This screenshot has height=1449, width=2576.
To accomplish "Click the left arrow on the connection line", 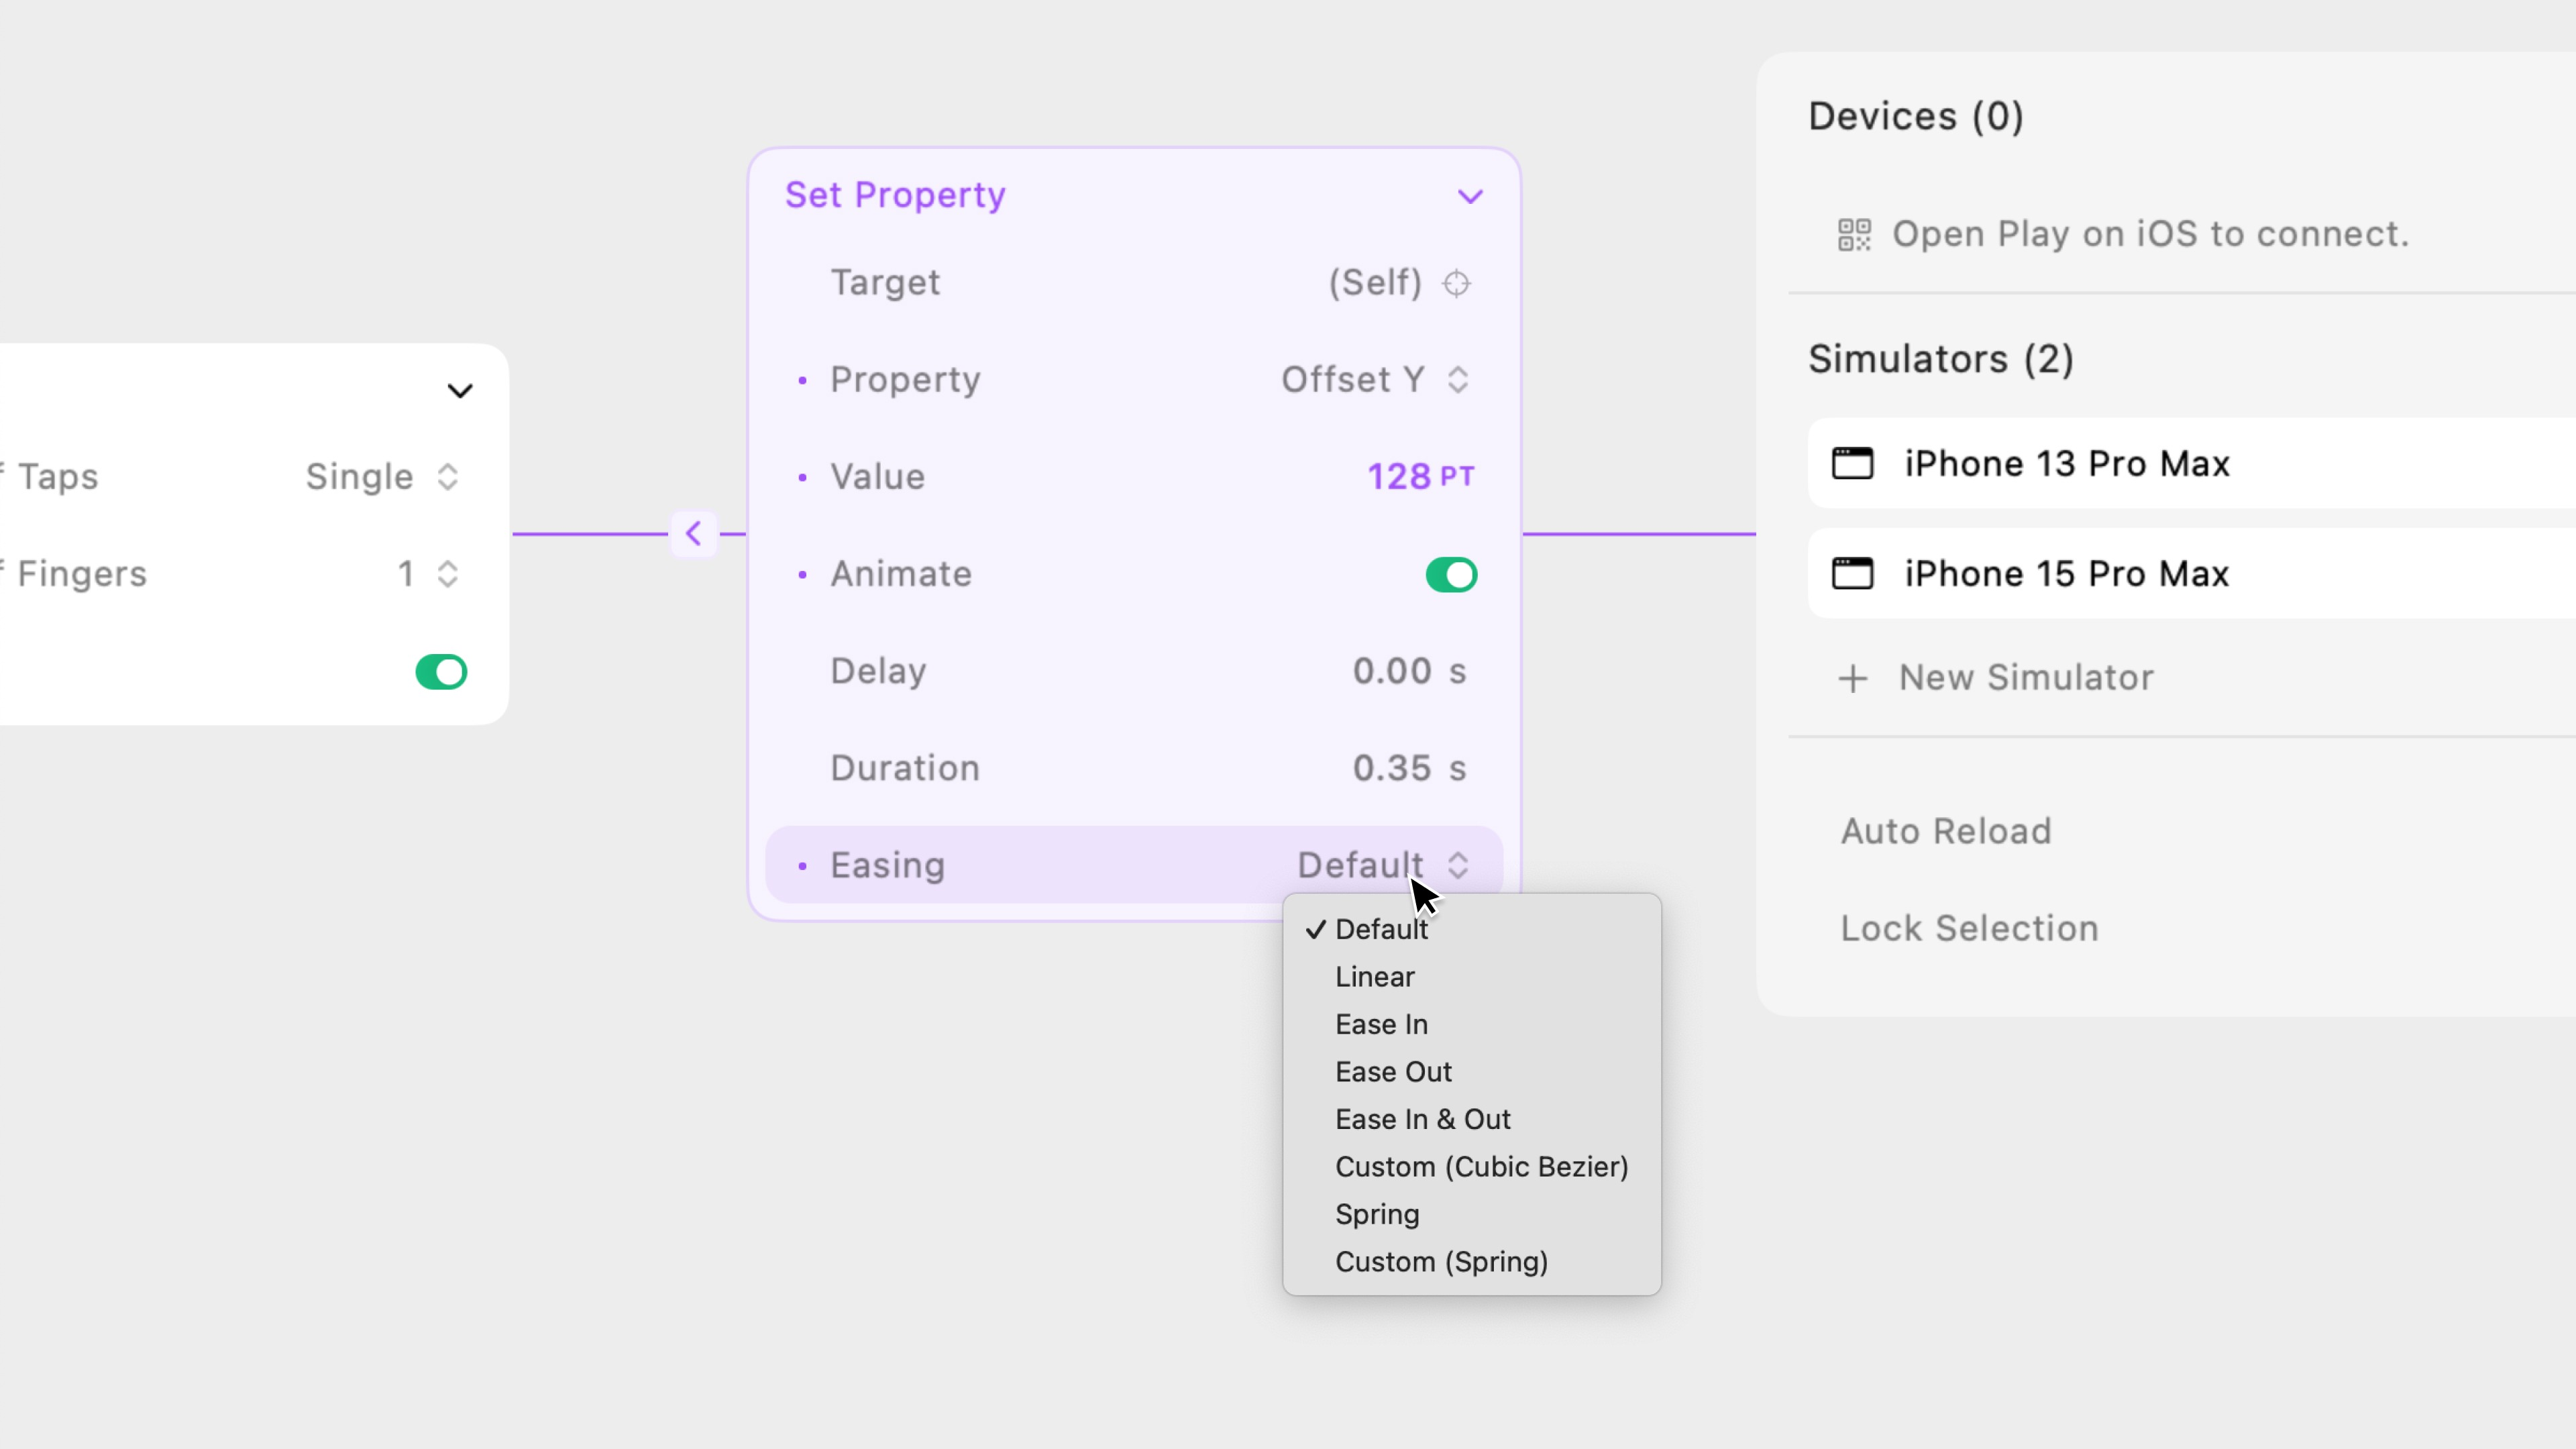I will 693,533.
